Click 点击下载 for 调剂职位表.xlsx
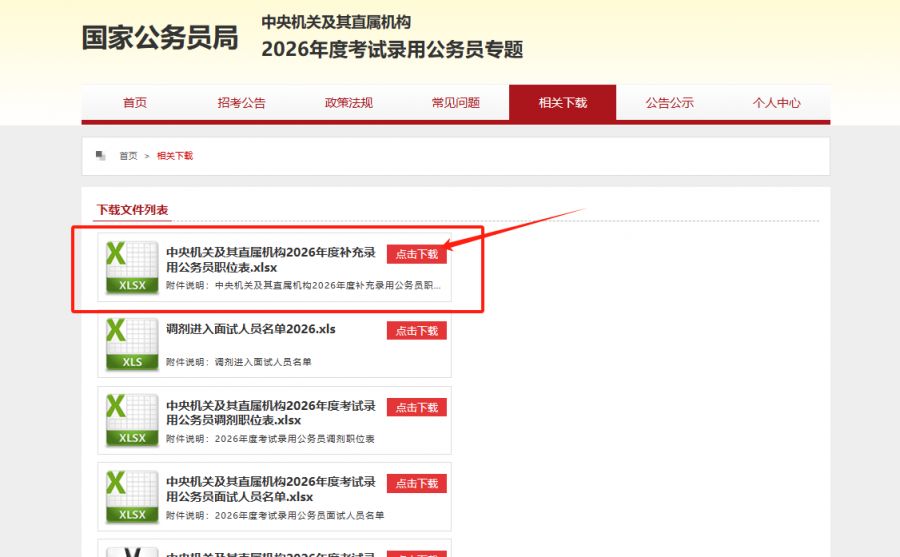Viewport: 900px width, 557px height. click(x=417, y=407)
